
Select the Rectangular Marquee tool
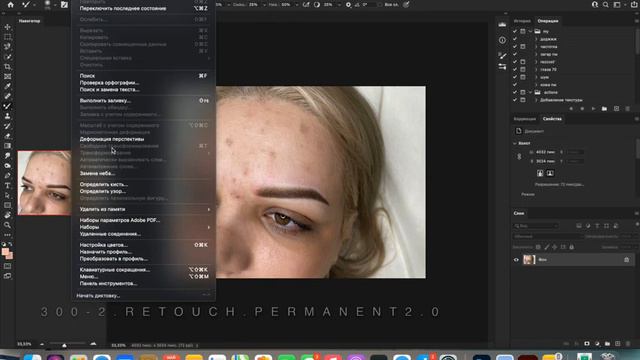7,37
